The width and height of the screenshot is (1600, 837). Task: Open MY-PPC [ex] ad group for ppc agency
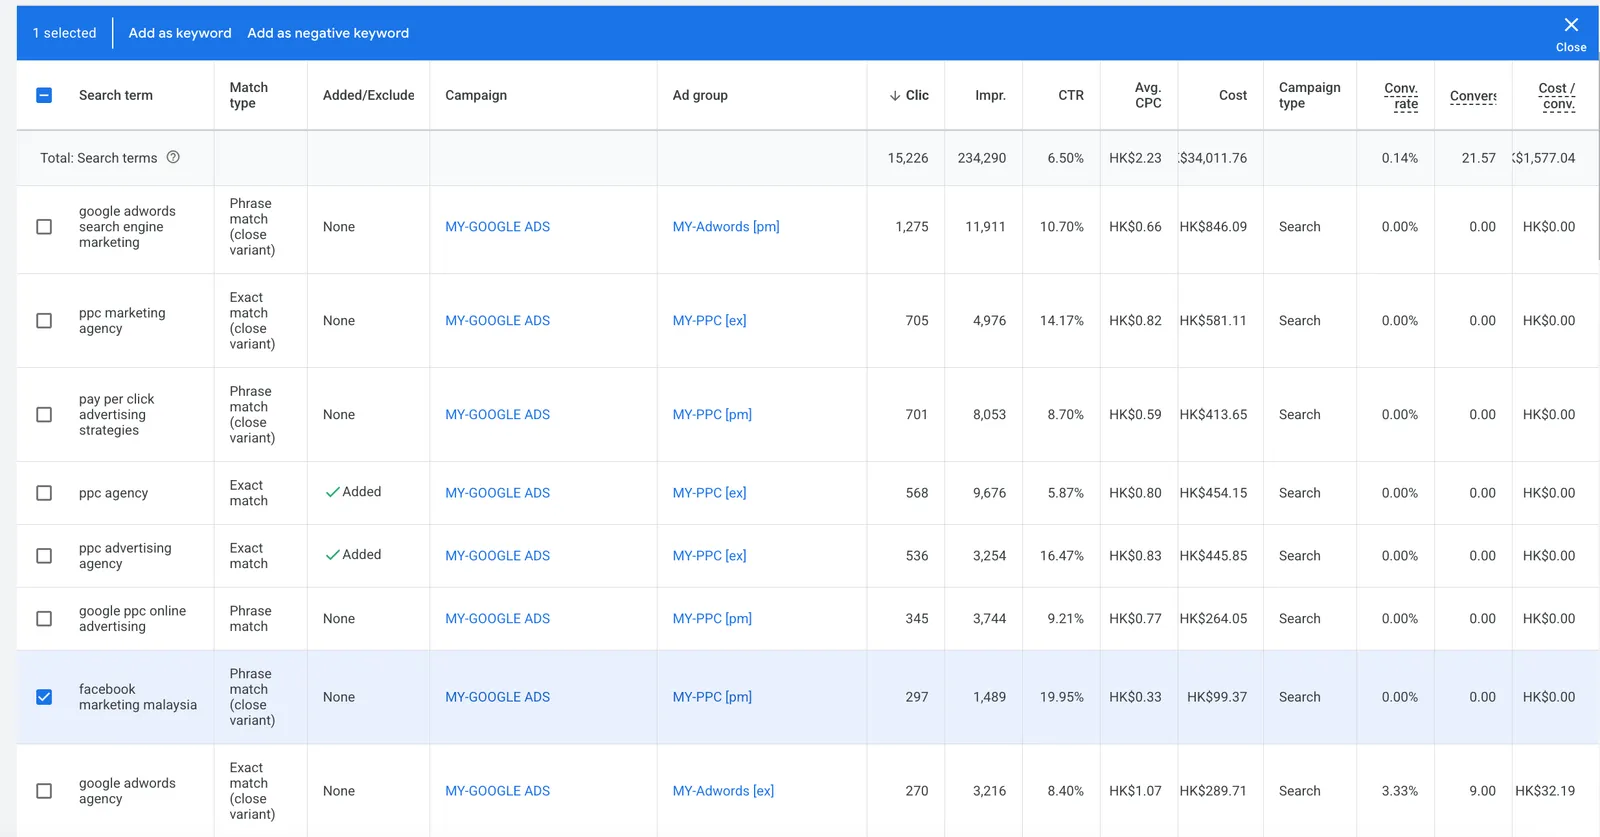tap(709, 493)
